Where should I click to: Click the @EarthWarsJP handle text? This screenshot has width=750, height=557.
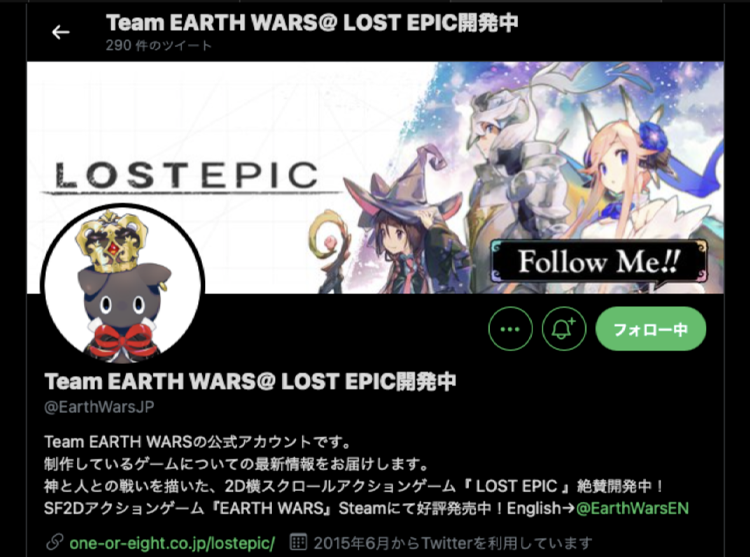pos(99,407)
